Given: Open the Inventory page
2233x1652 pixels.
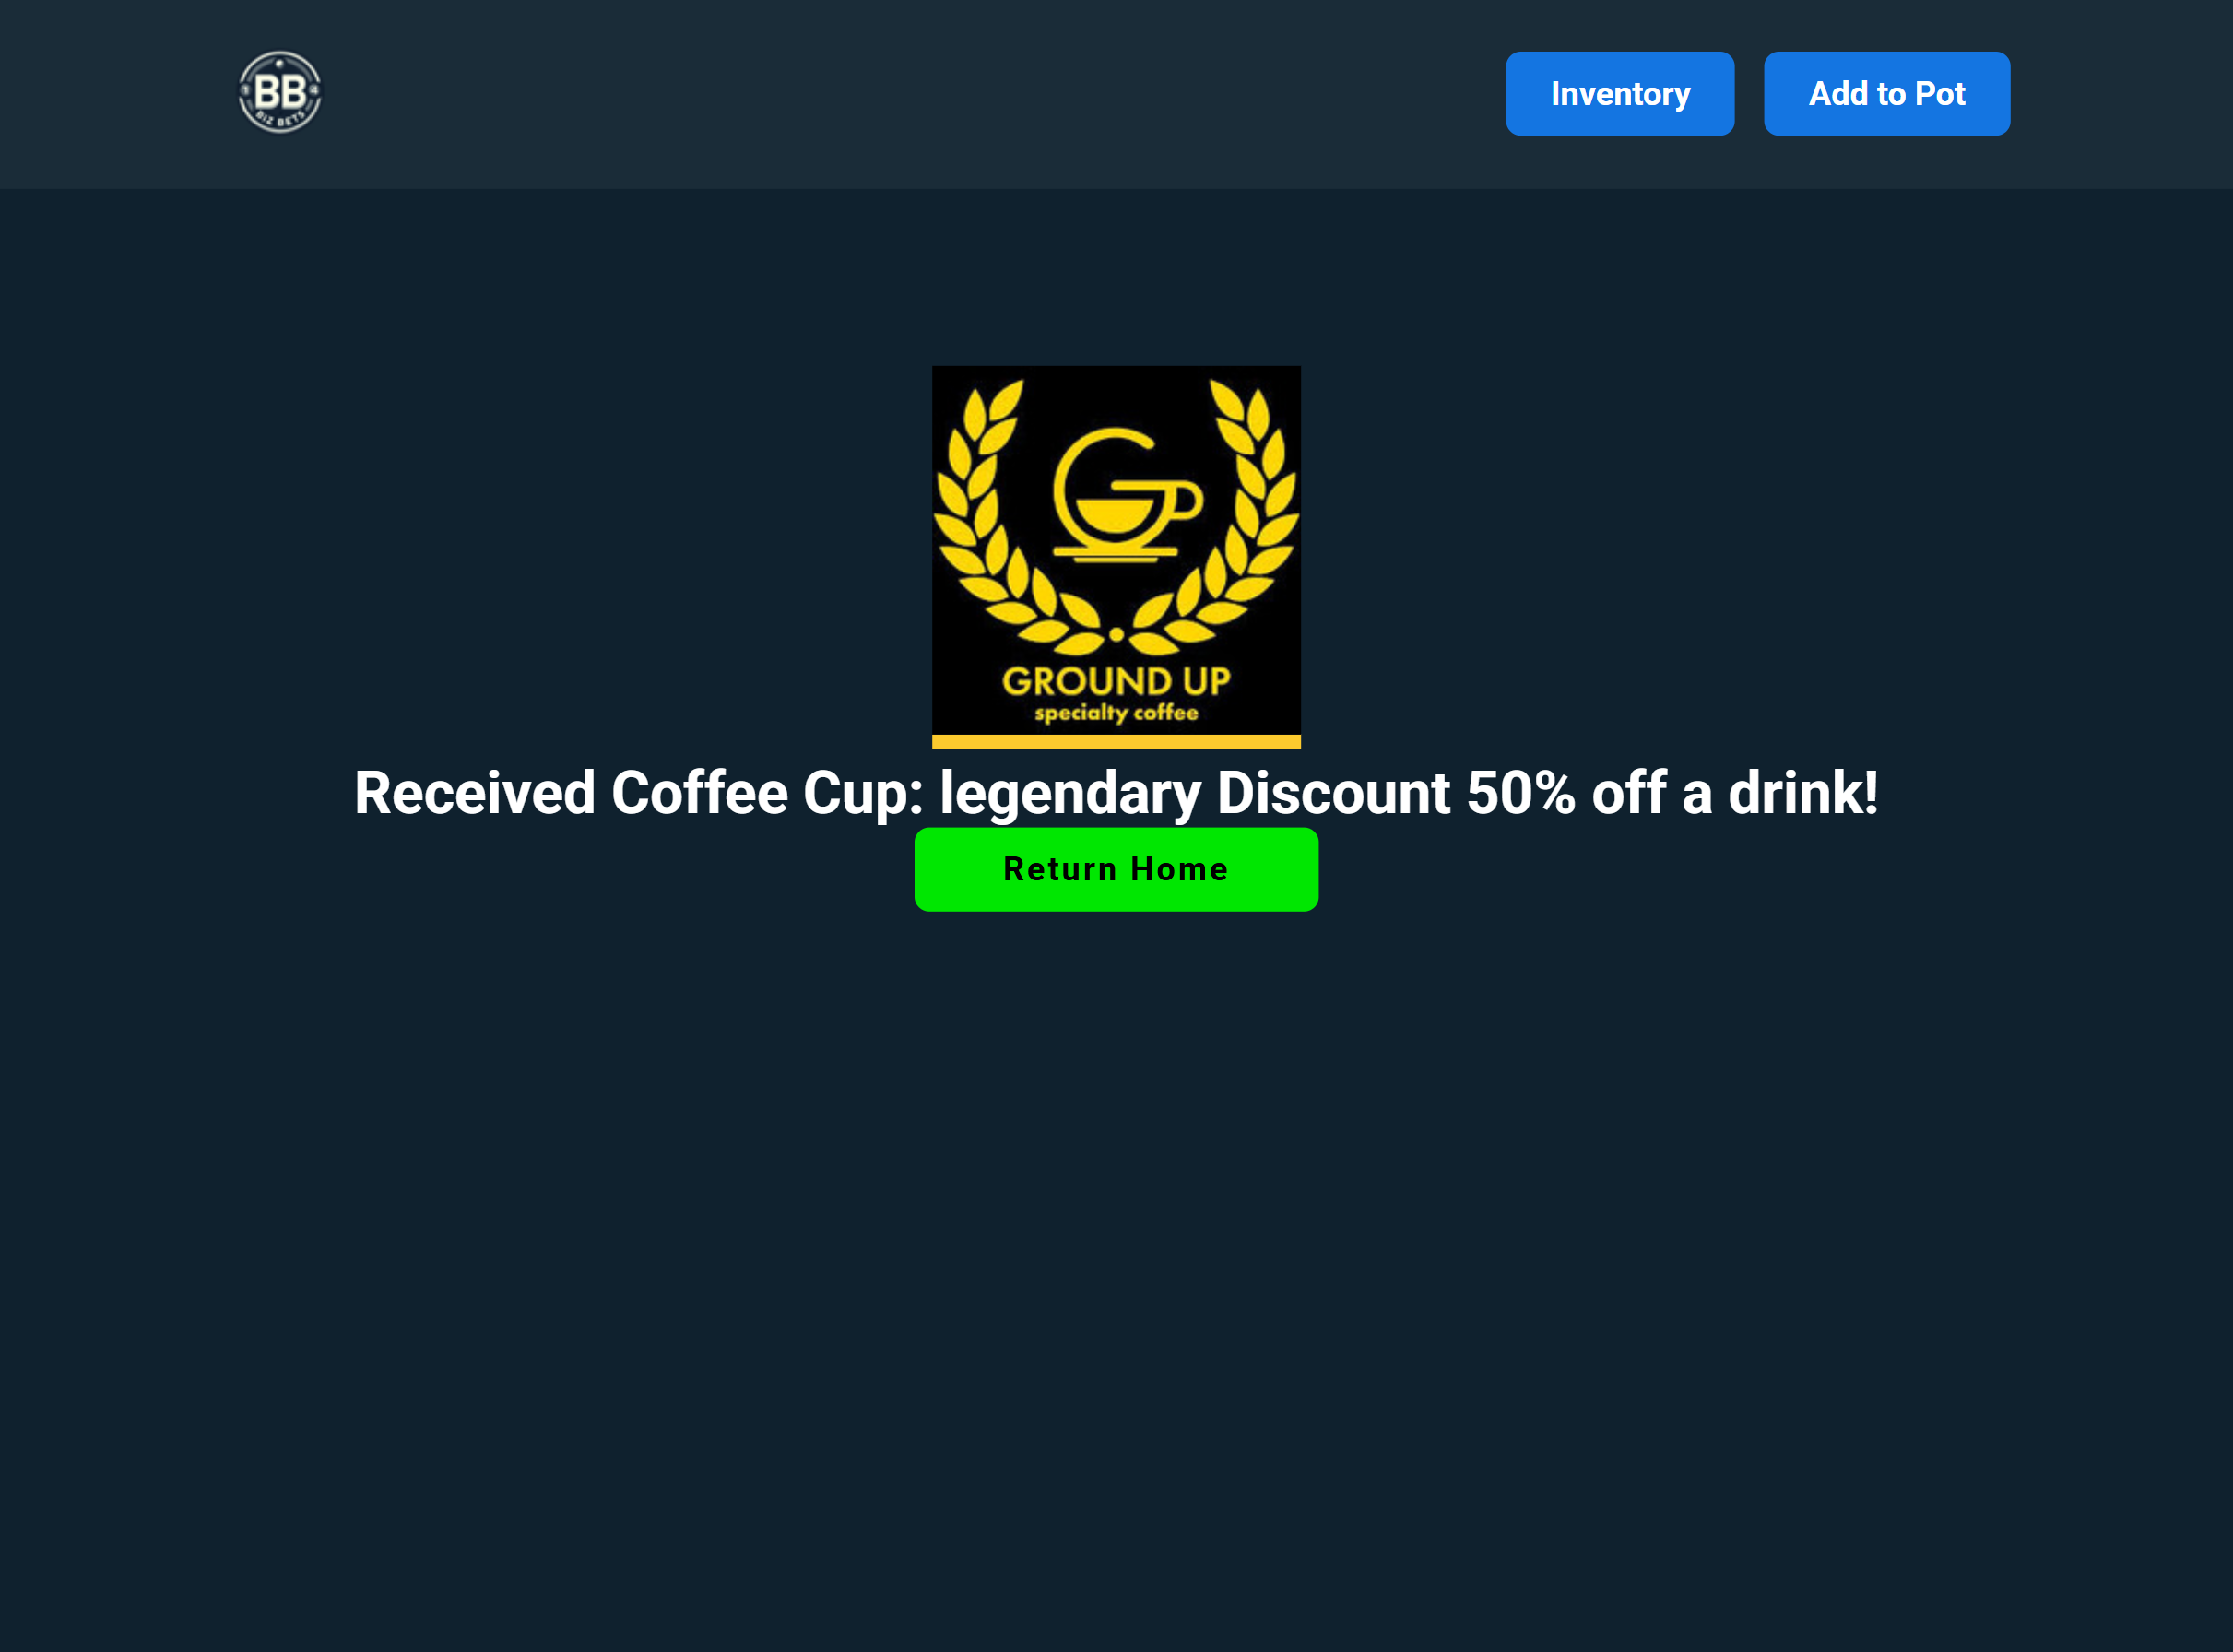Looking at the screenshot, I should pyautogui.click(x=1620, y=94).
